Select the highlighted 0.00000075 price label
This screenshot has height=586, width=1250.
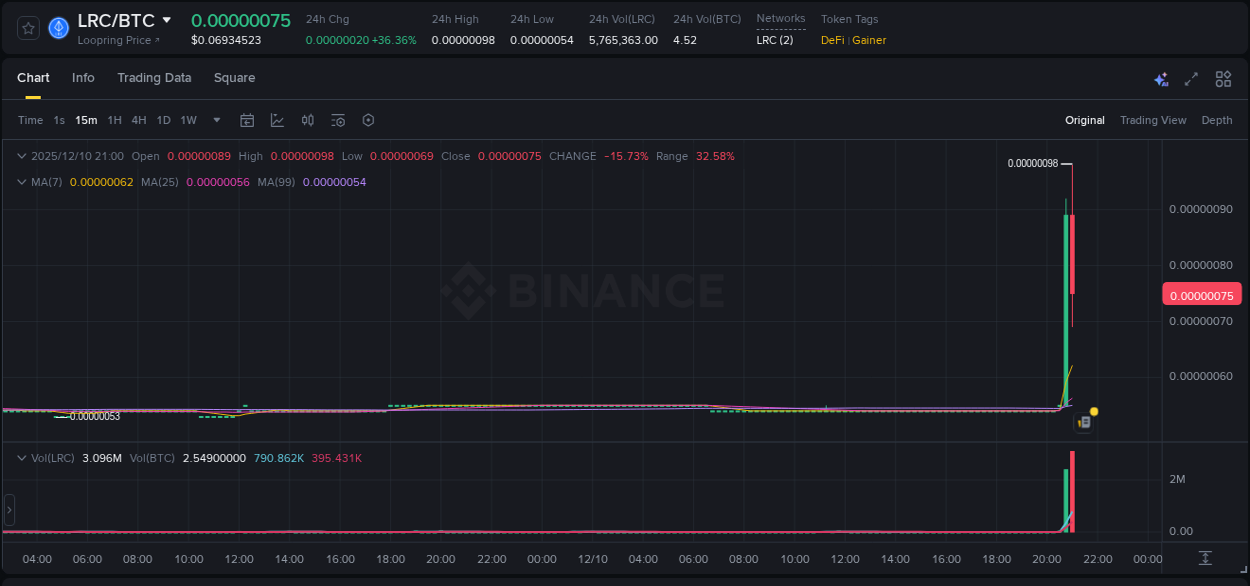[x=1202, y=293]
